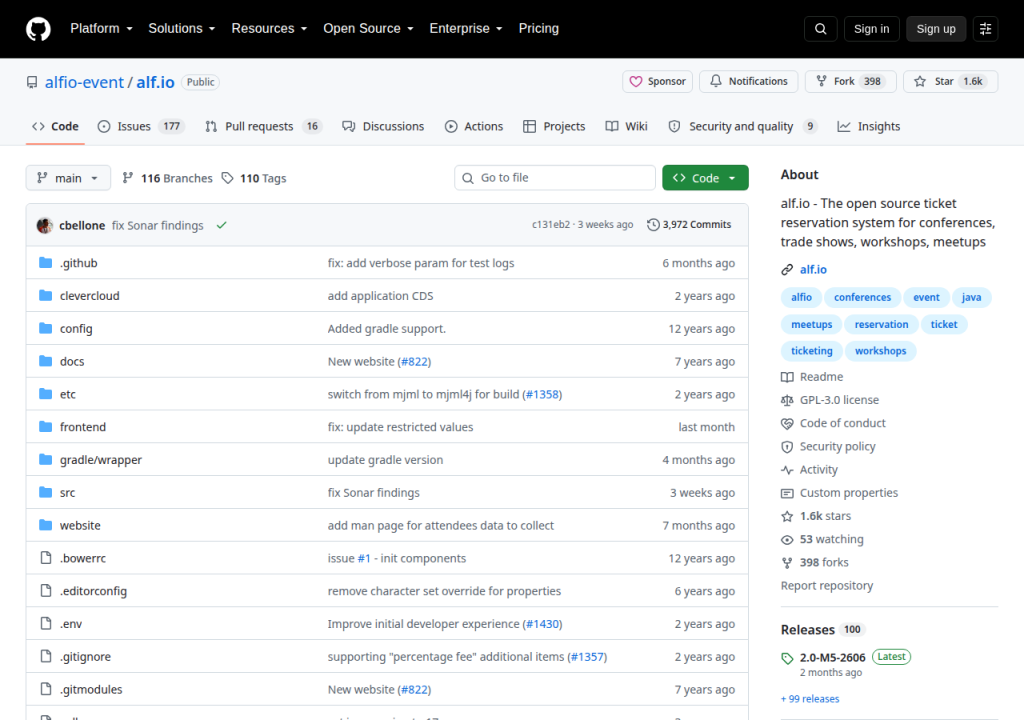Click the .editorconfig file icon
Image resolution: width=1024 pixels, height=720 pixels.
[46, 591]
